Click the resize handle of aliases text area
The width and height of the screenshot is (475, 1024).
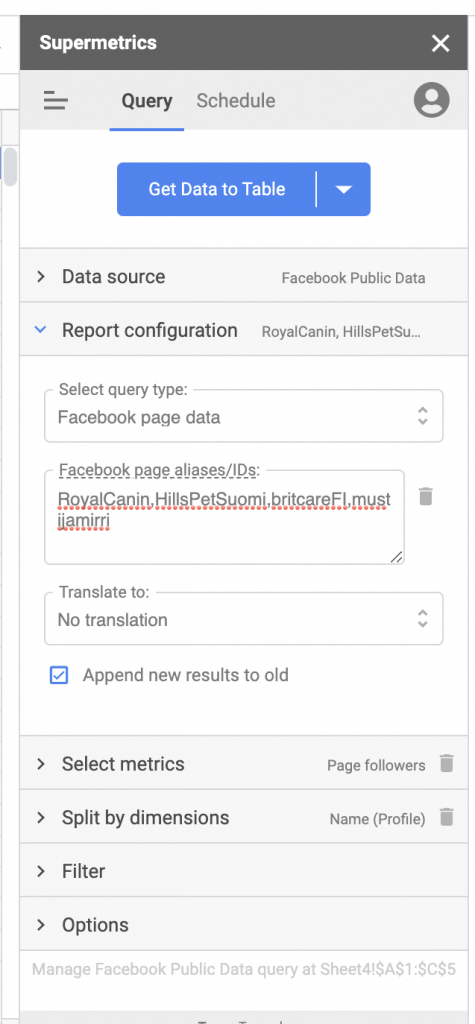coord(397,557)
